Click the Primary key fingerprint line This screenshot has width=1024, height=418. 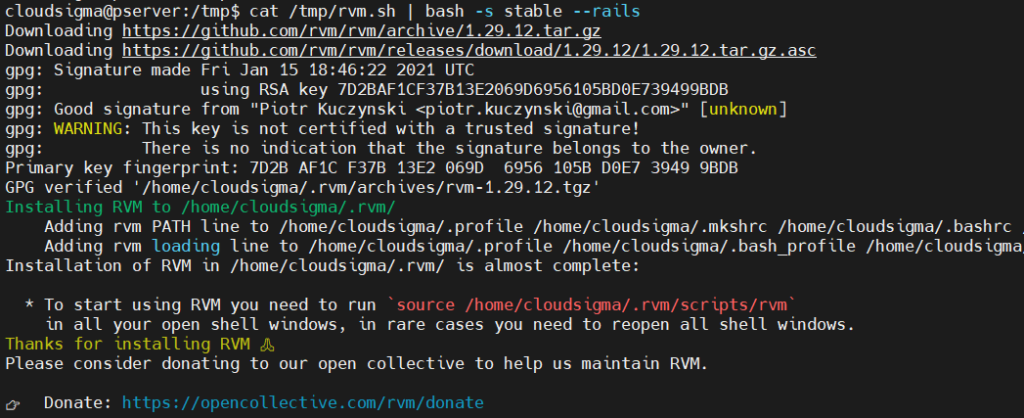[372, 168]
